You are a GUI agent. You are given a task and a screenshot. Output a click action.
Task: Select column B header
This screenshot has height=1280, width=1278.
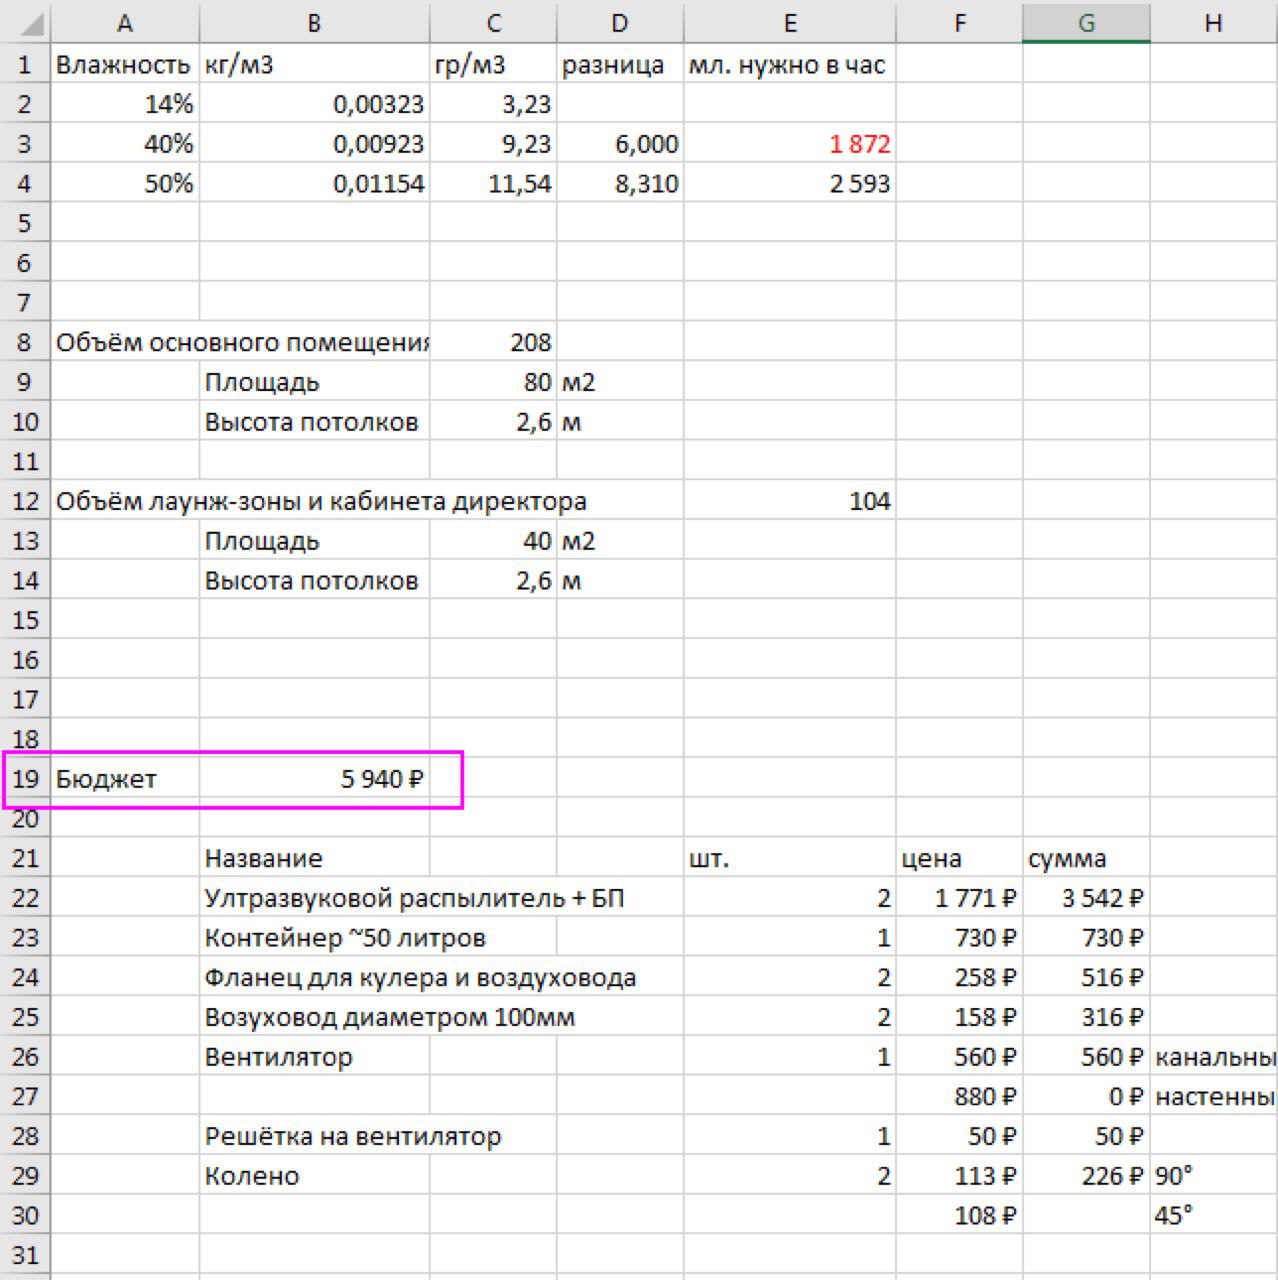pyautogui.click(x=314, y=22)
